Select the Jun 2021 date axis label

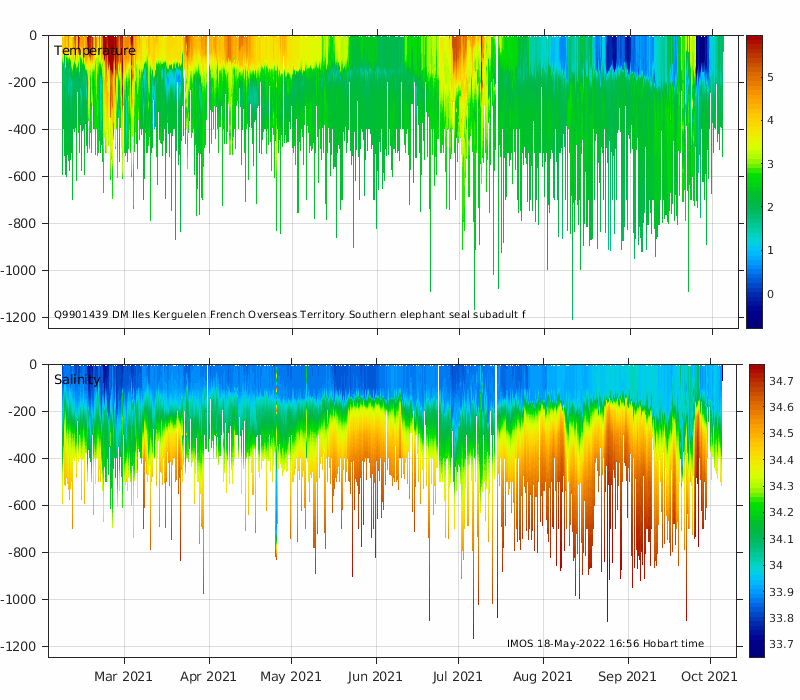[x=375, y=677]
